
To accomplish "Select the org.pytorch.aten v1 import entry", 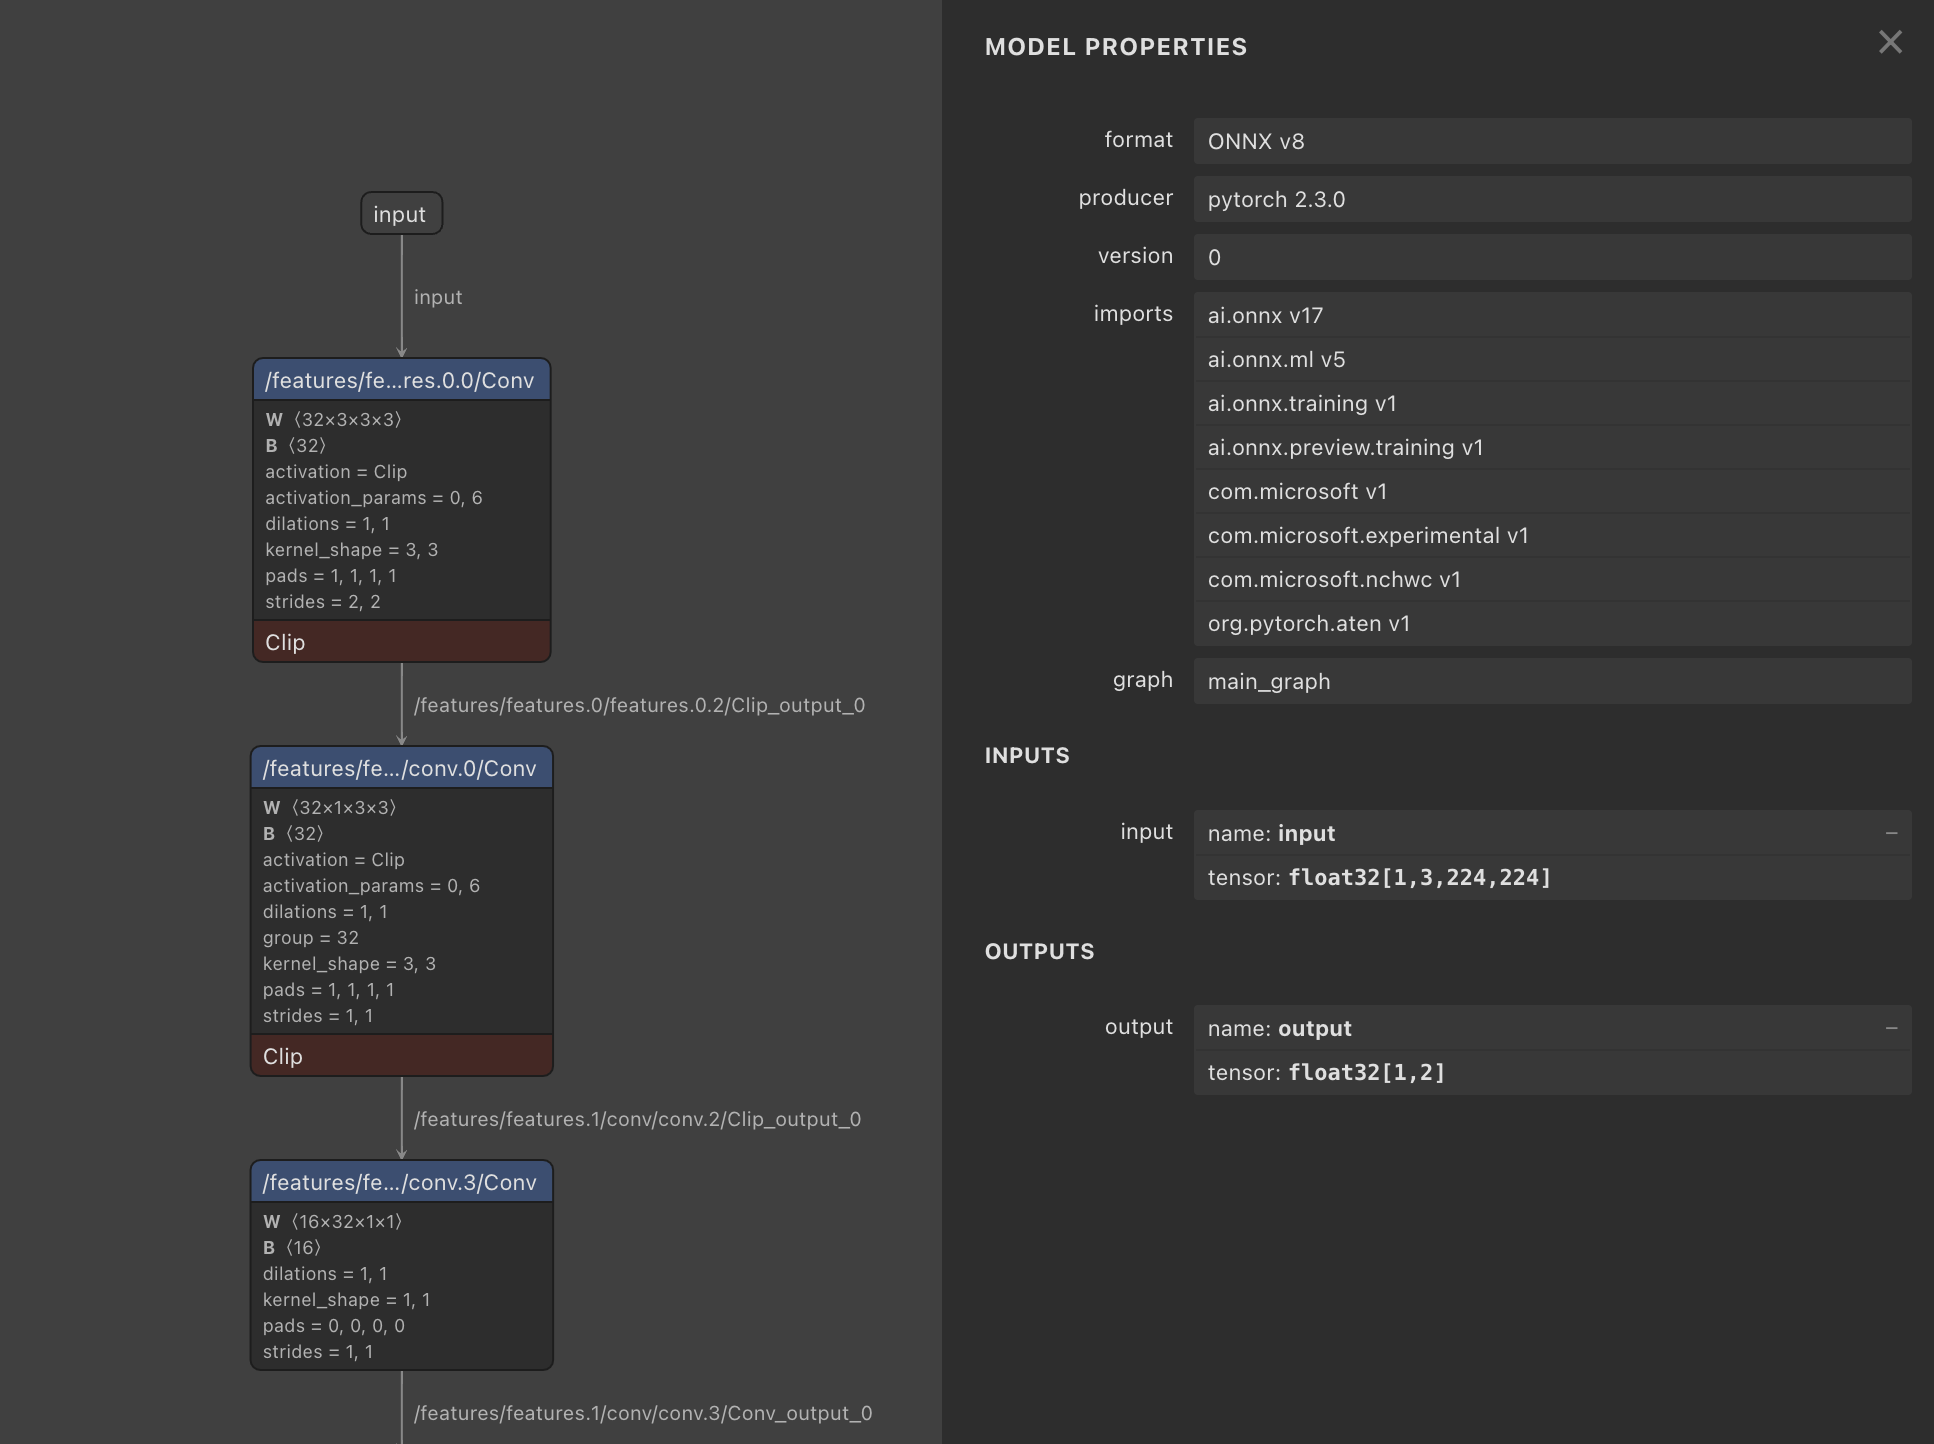I will (x=1552, y=623).
